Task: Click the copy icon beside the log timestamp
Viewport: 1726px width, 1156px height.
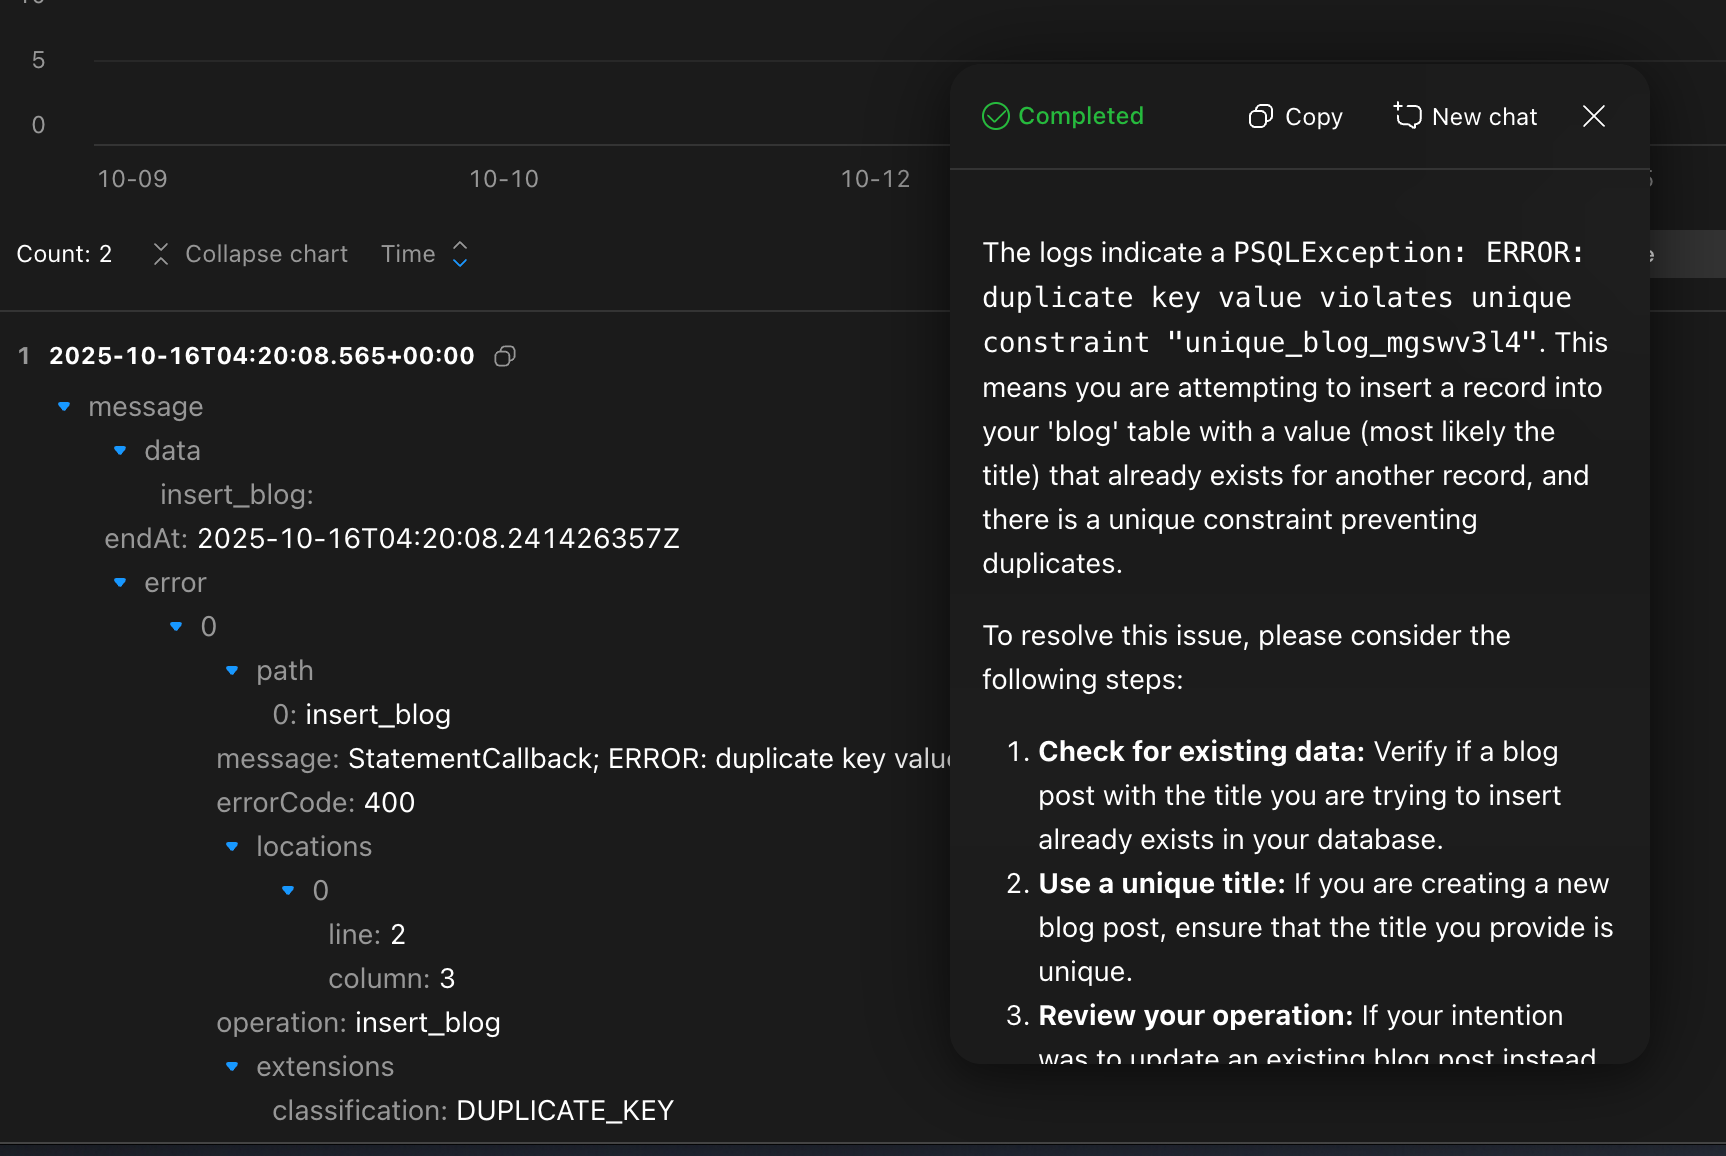Action: coord(505,356)
